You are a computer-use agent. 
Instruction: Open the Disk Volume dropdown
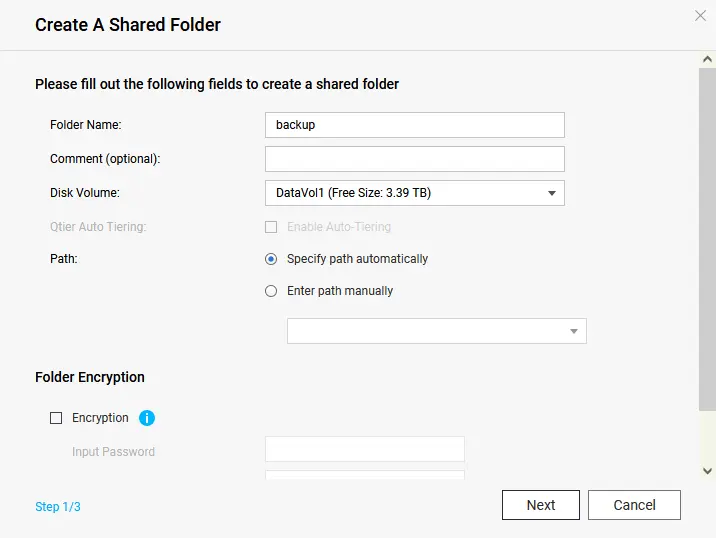[x=415, y=193]
